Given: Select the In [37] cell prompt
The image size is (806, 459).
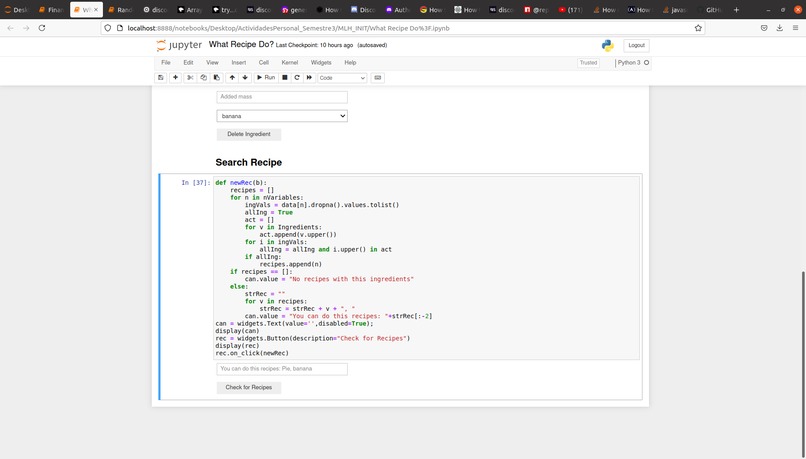Looking at the screenshot, I should tap(195, 182).
